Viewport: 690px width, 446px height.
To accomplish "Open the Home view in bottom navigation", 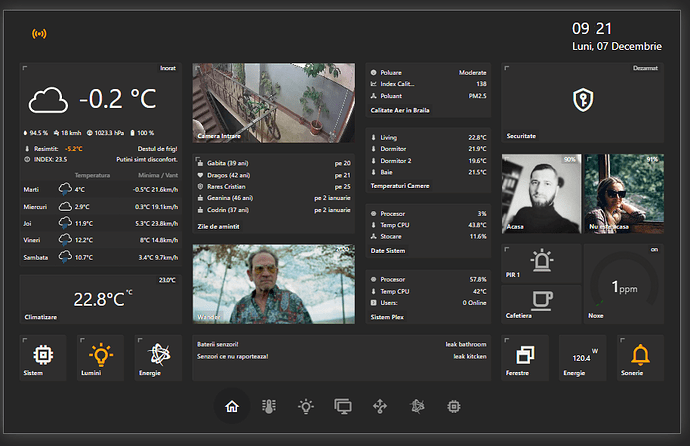I will tap(232, 406).
